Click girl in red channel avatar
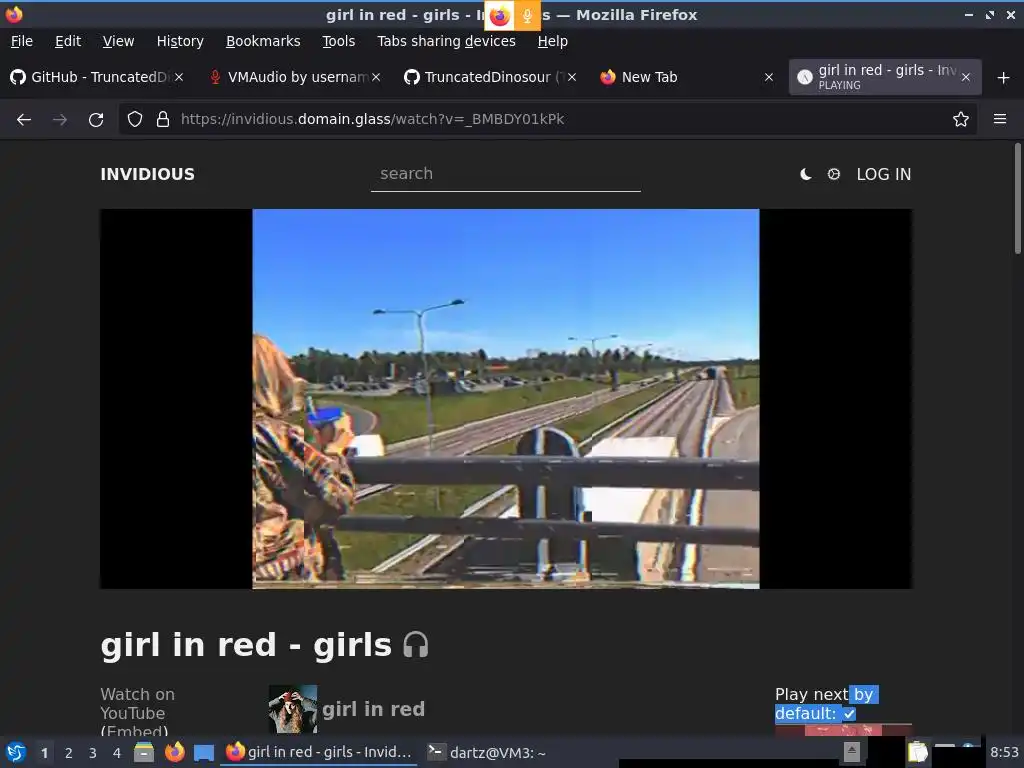1024x768 pixels. pos(293,709)
